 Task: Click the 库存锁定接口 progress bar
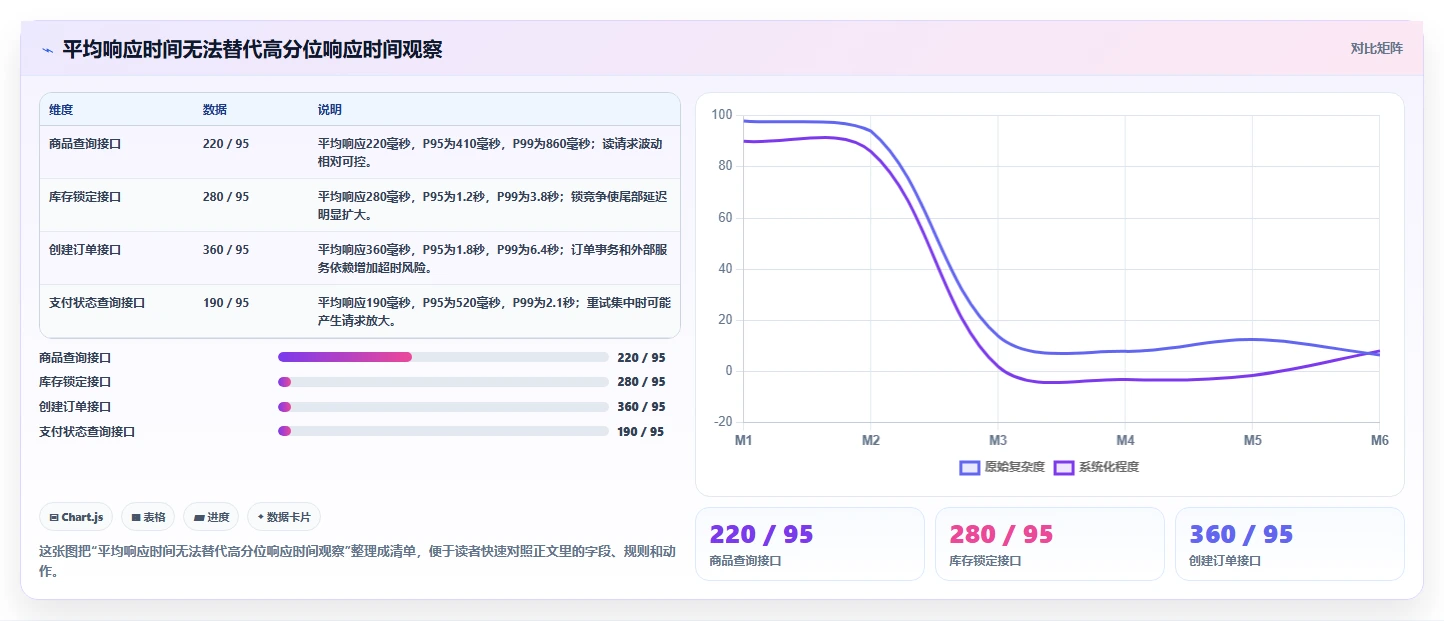(443, 382)
